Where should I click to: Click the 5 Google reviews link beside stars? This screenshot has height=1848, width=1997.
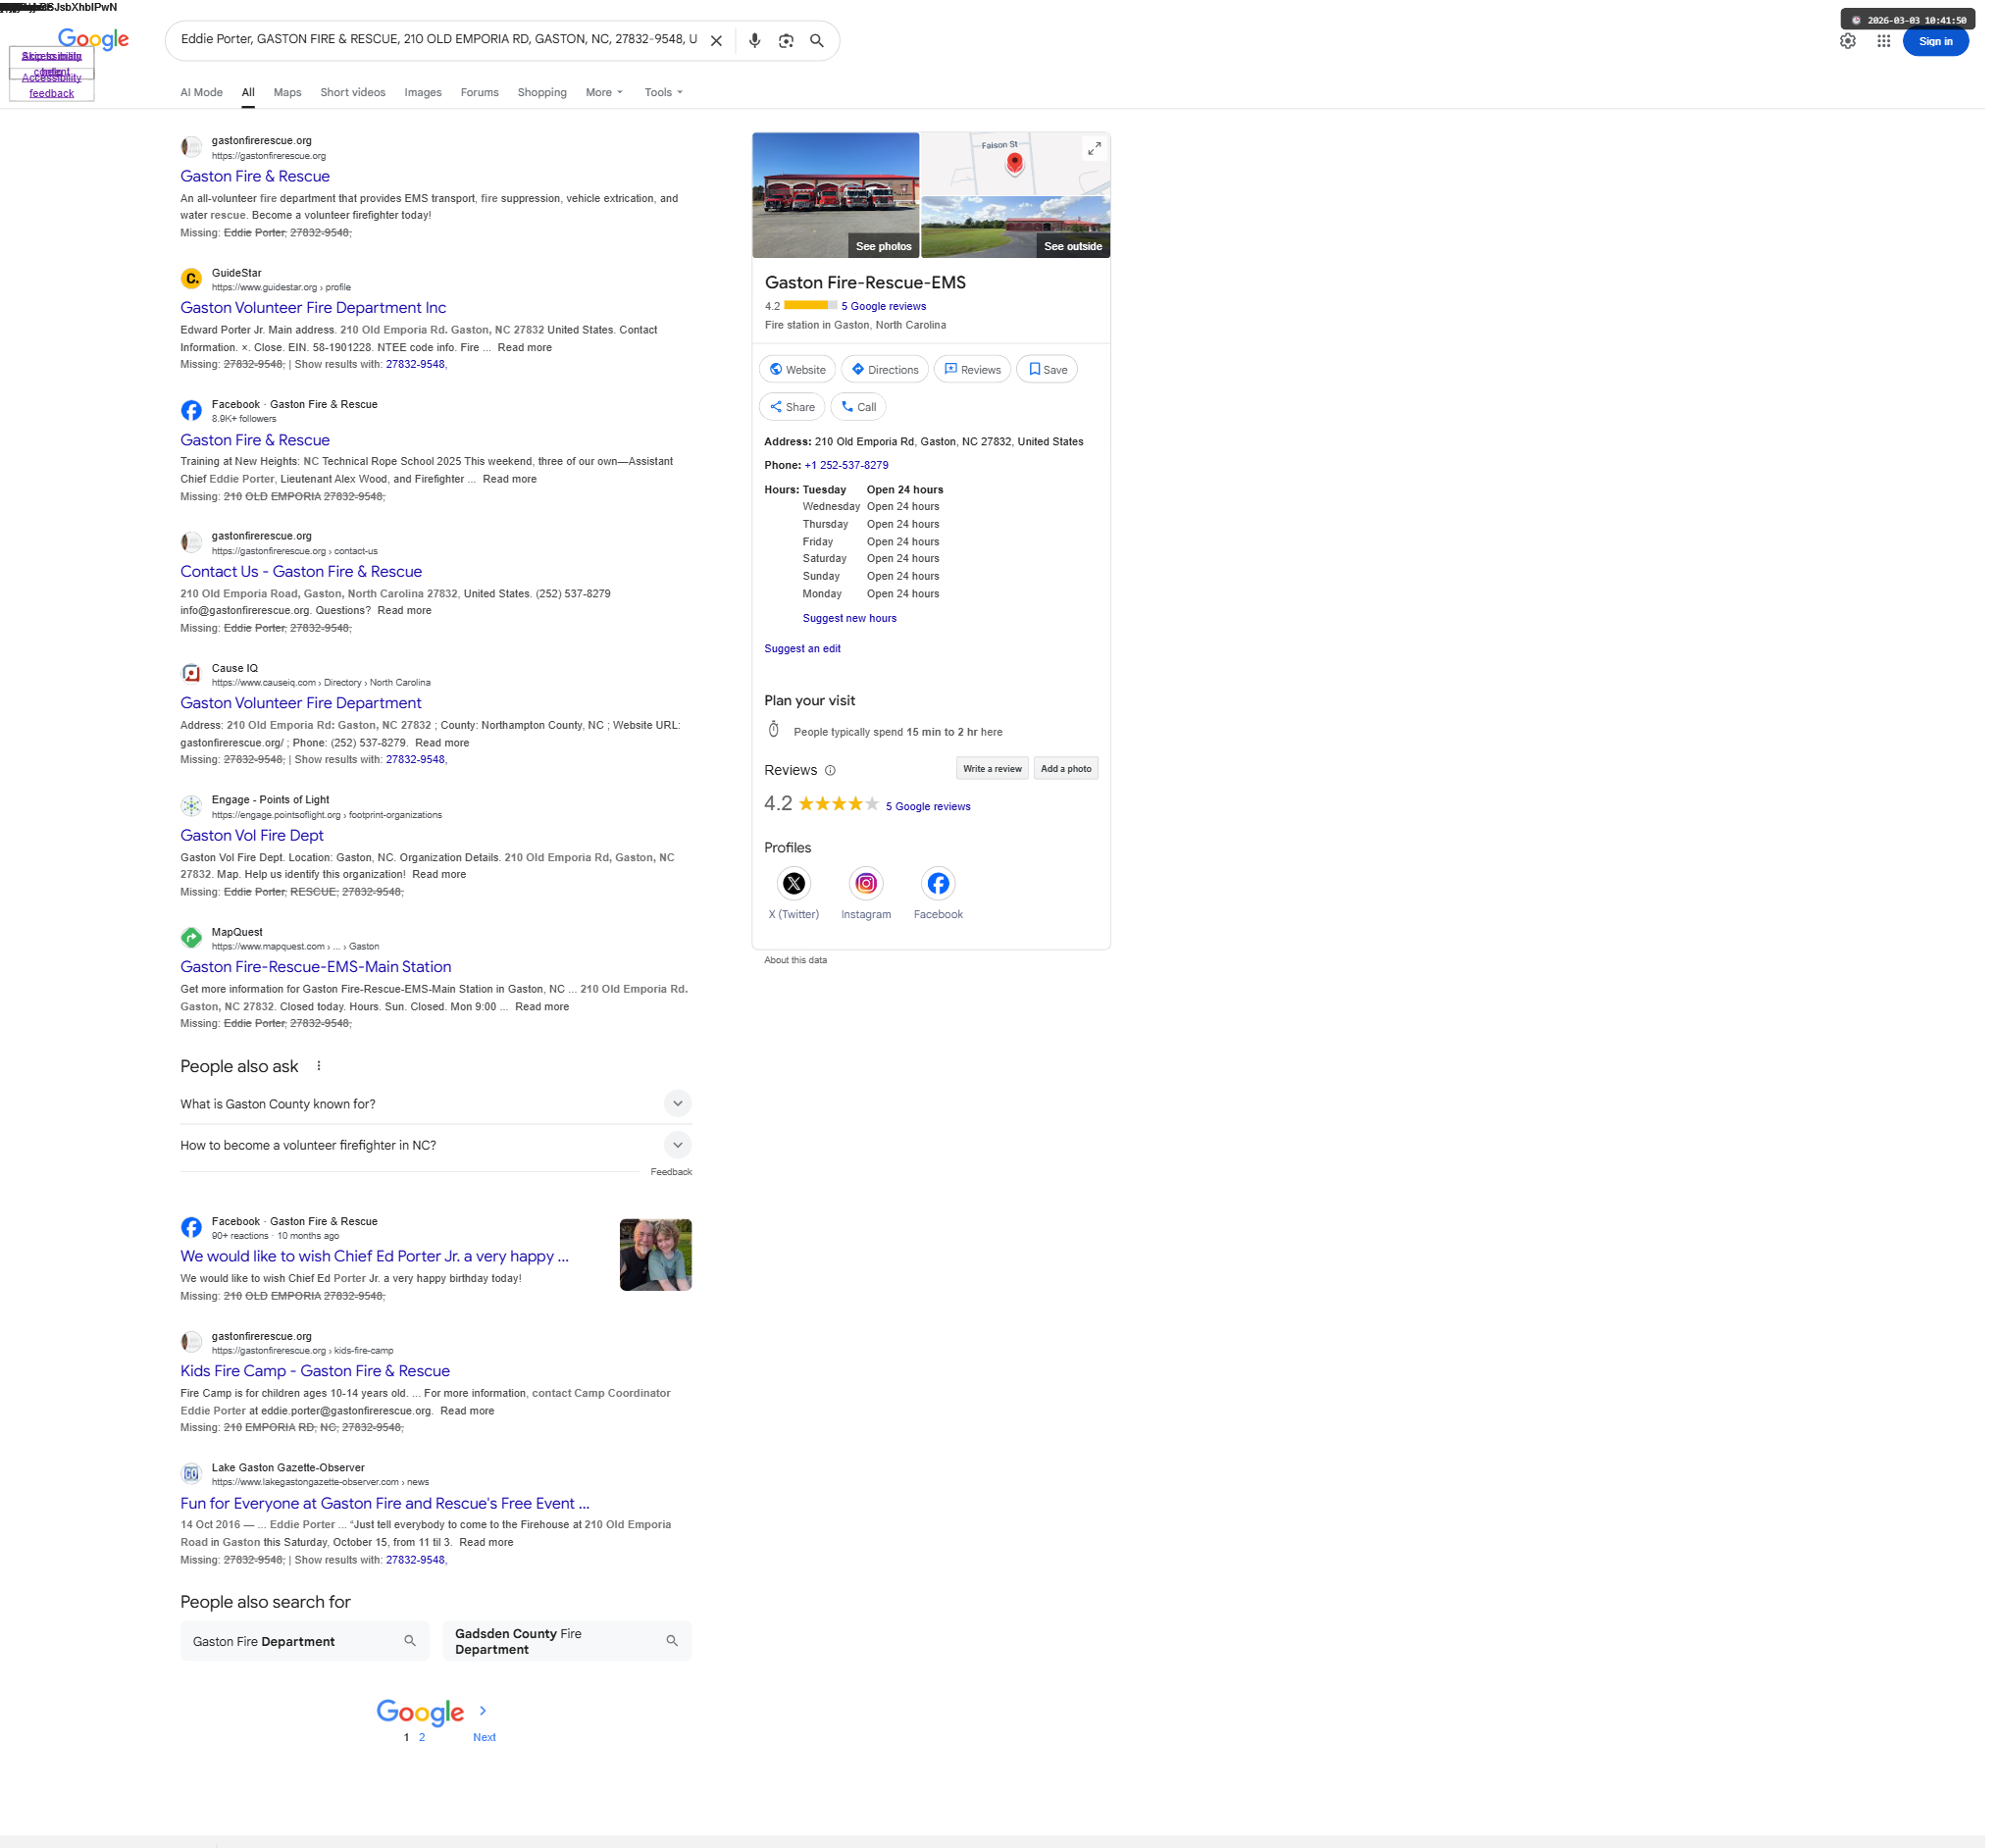928,807
